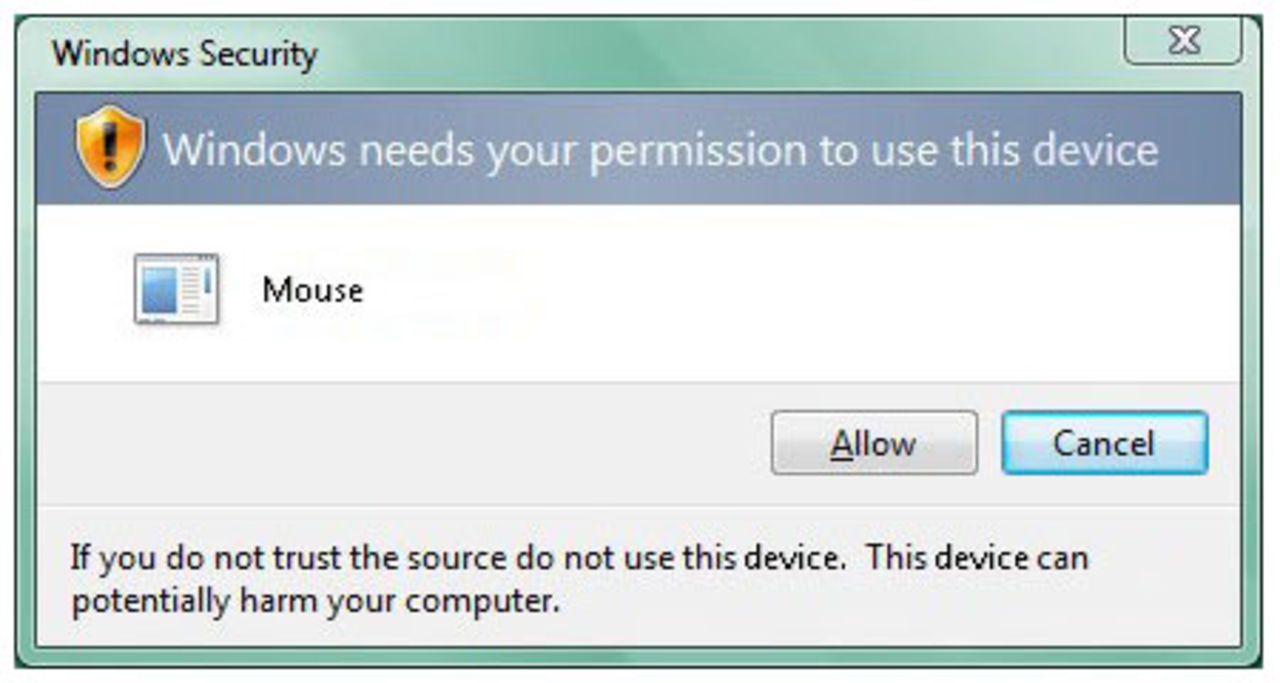Click the orange security shield icon

pyautogui.click(x=110, y=147)
